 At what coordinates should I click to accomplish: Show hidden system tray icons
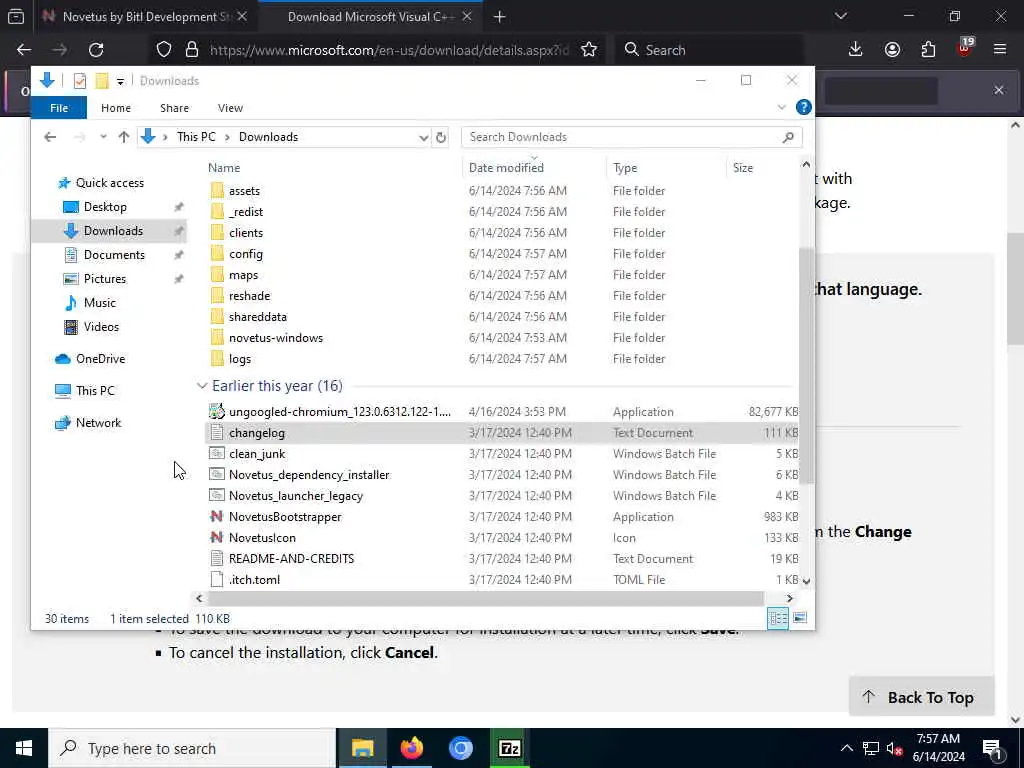(x=846, y=748)
